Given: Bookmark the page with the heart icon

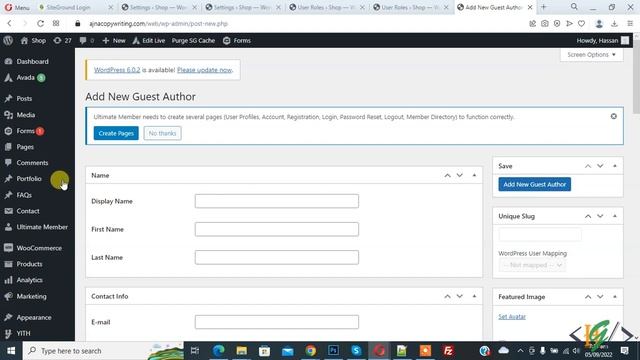Looking at the screenshot, I should (x=581, y=24).
